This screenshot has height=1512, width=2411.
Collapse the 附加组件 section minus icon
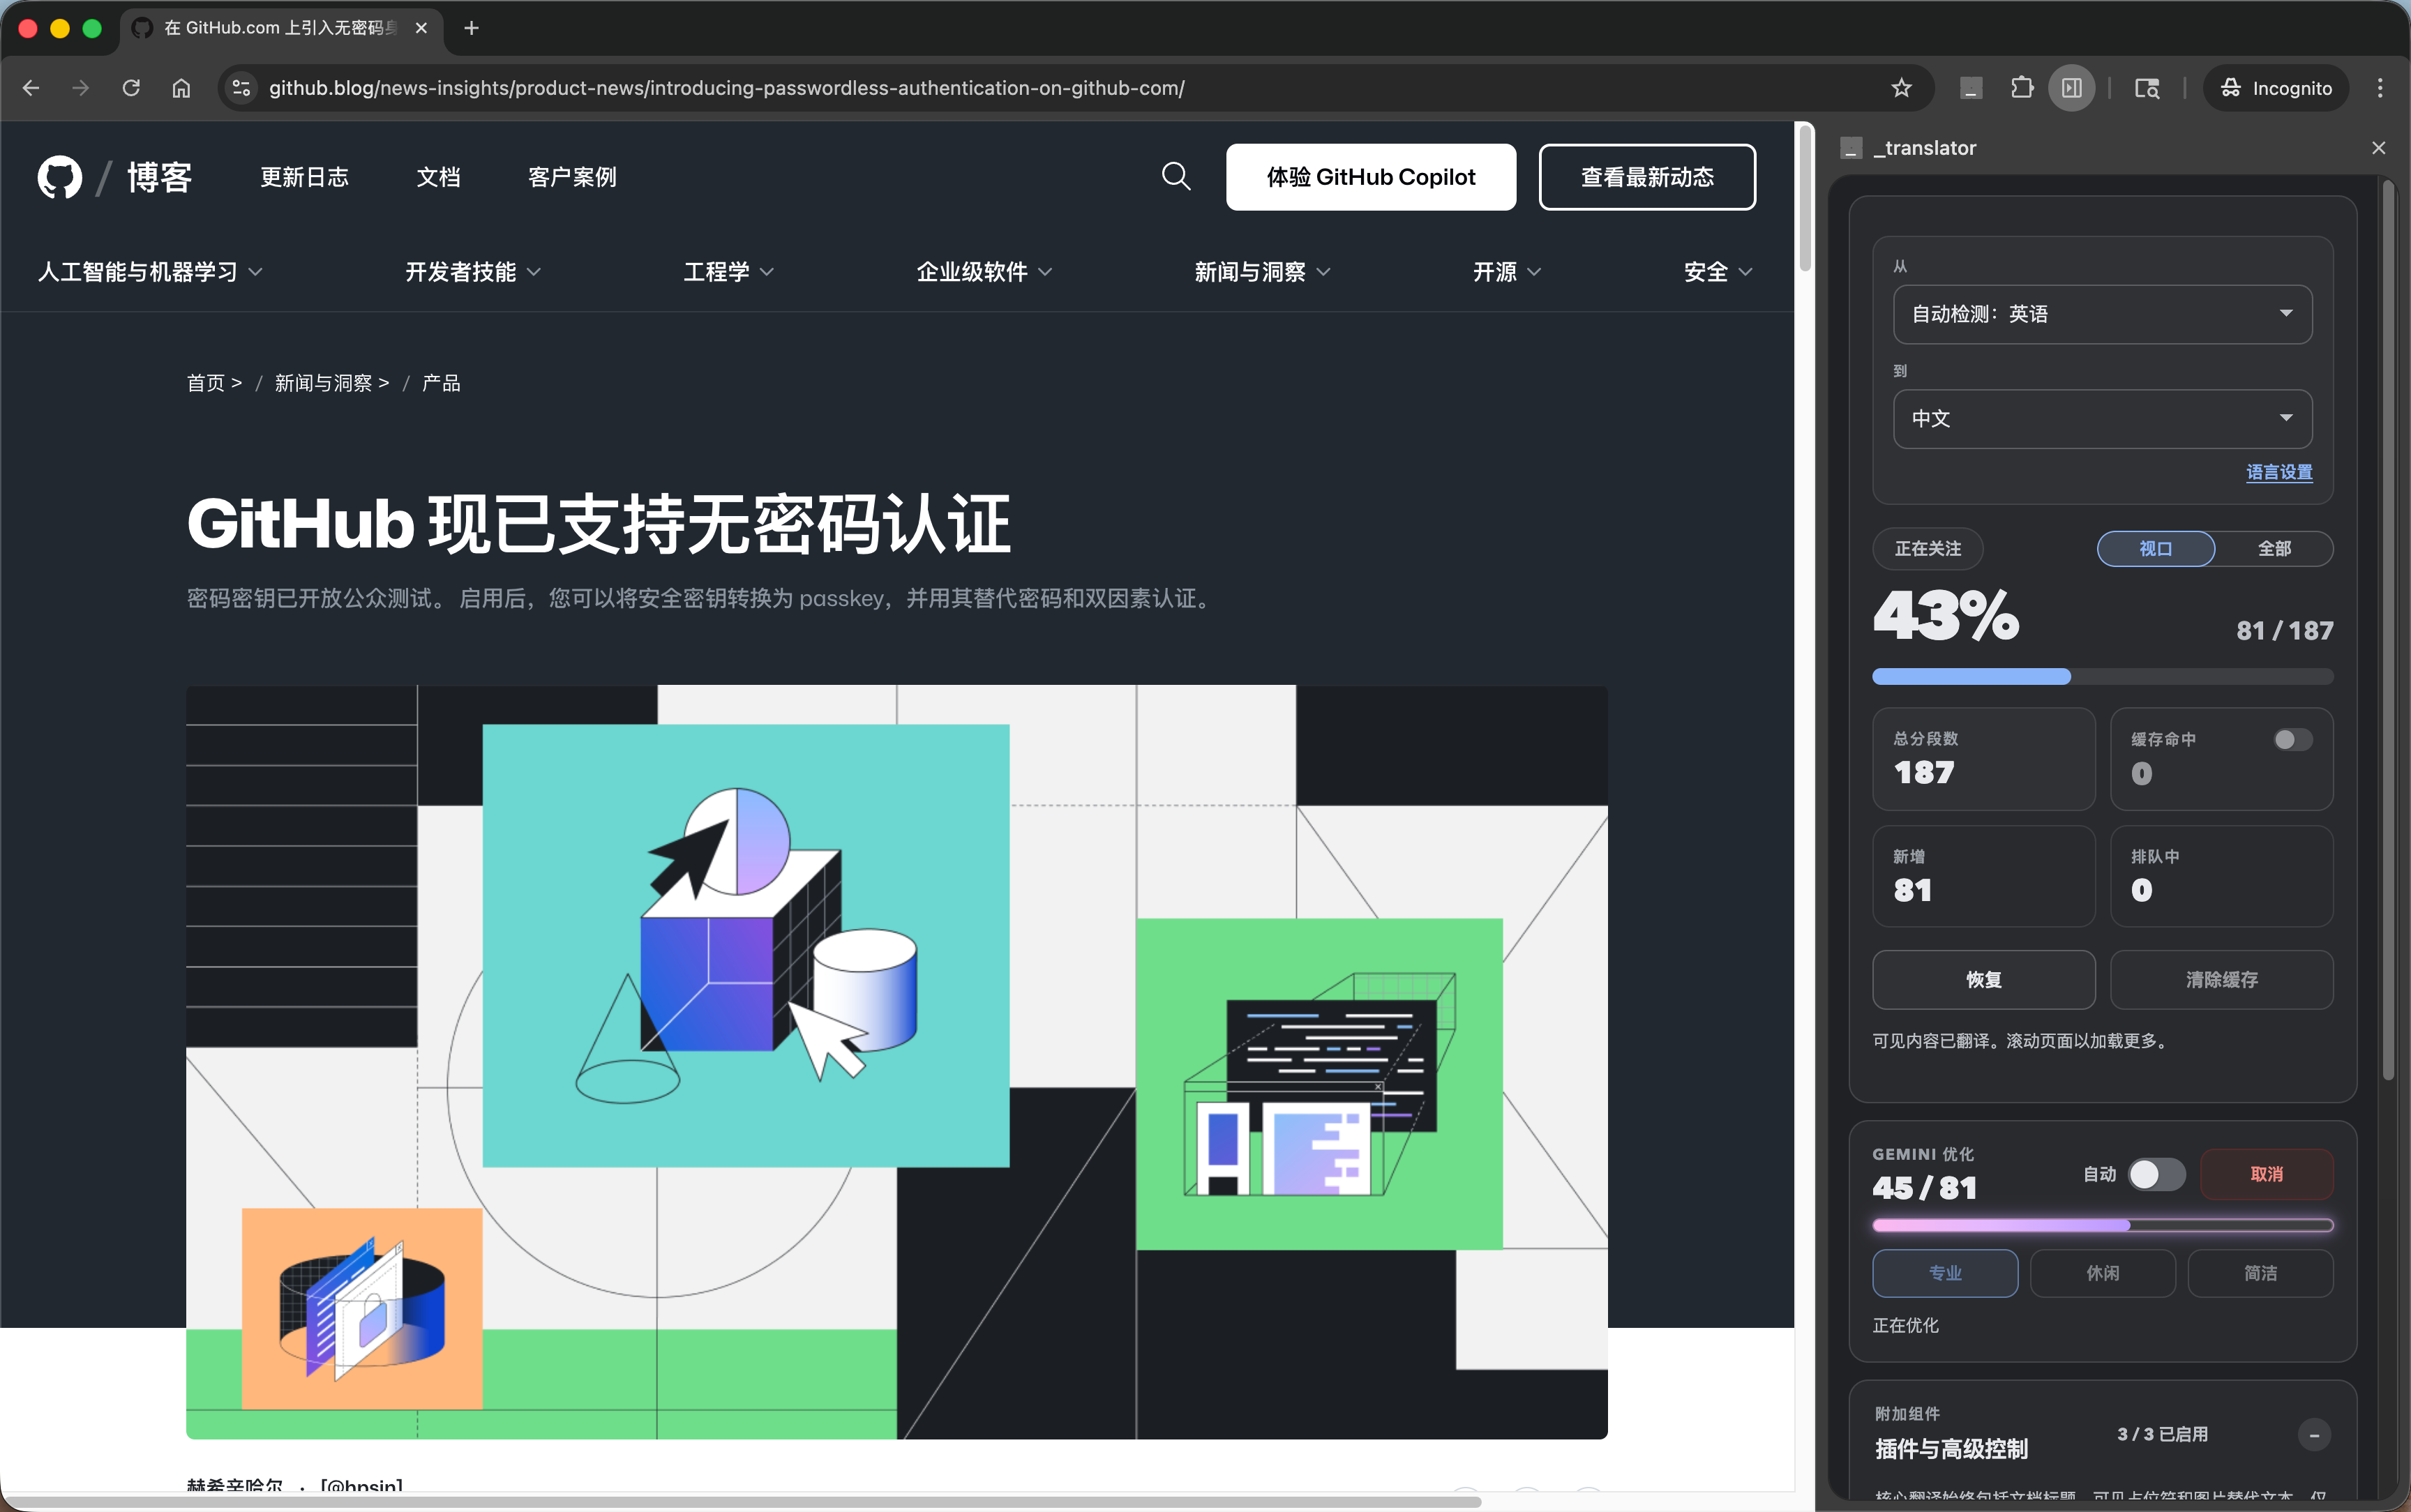[x=2313, y=1435]
